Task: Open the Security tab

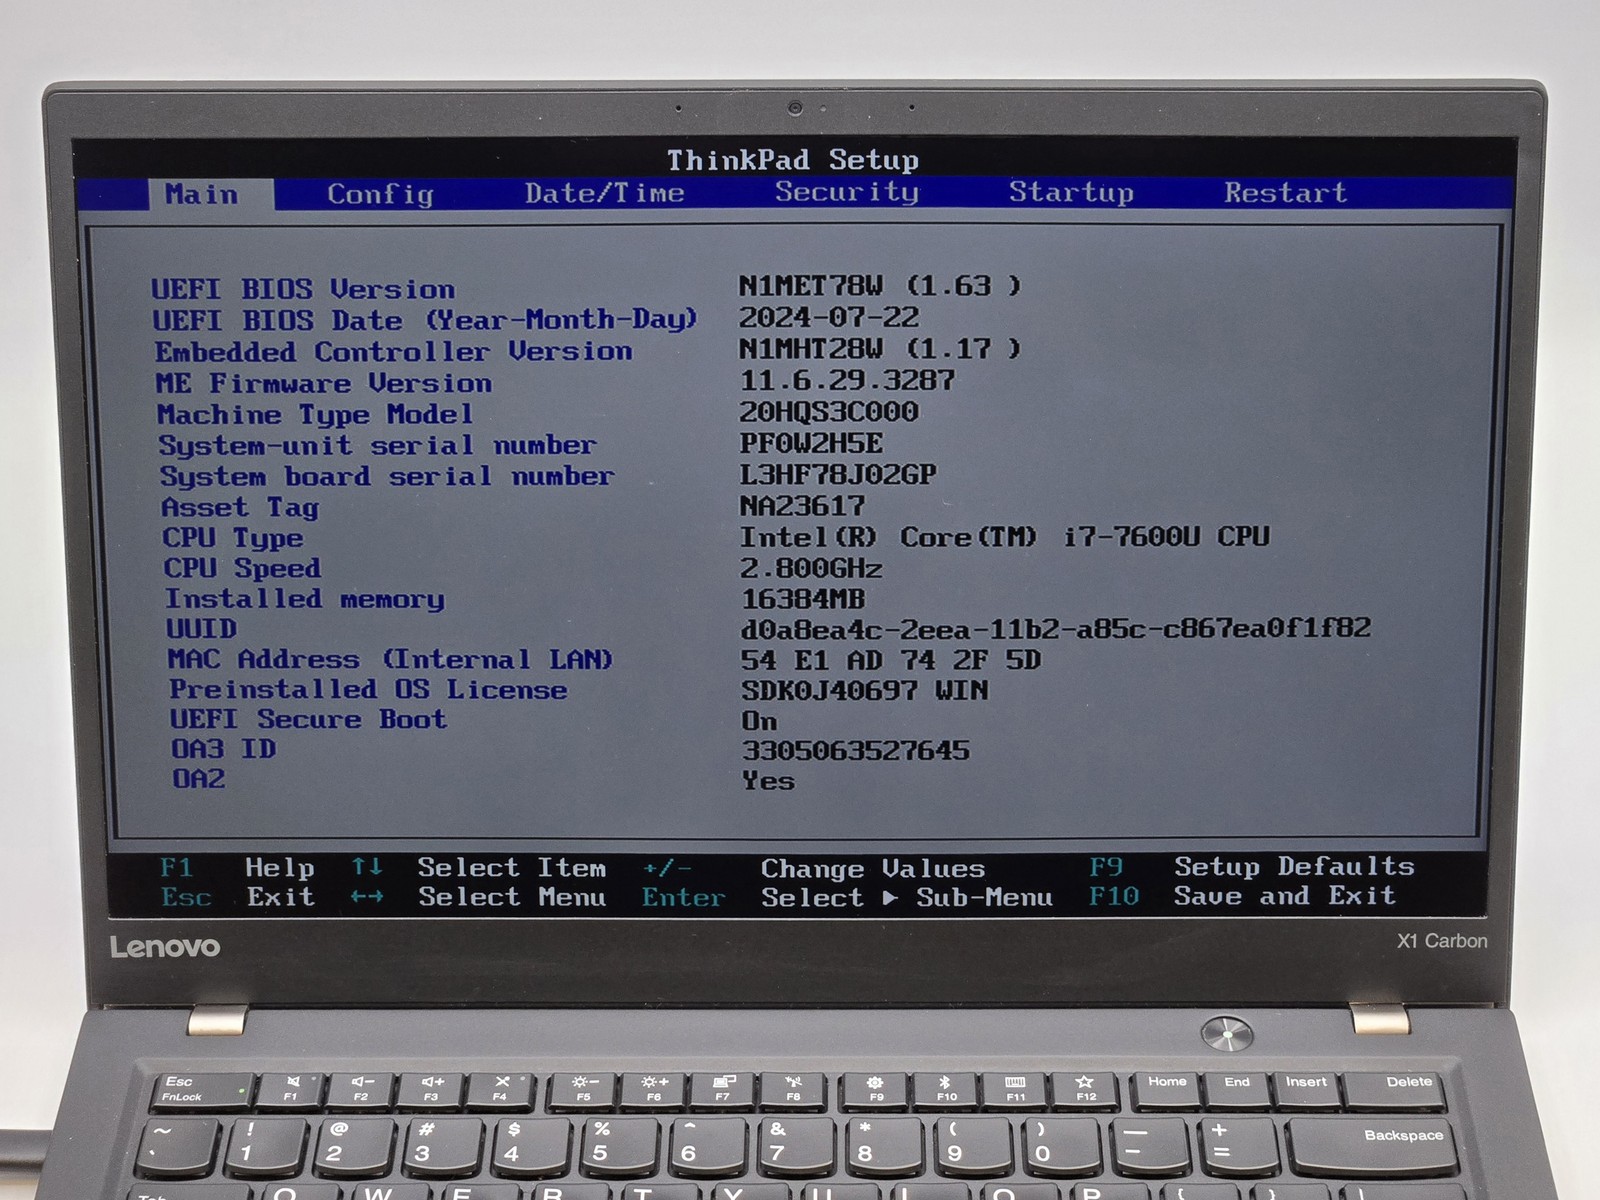Action: (847, 192)
